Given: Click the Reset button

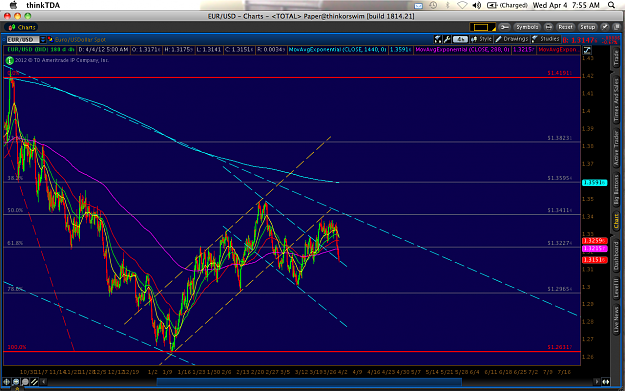Looking at the screenshot, I should click(x=565, y=27).
